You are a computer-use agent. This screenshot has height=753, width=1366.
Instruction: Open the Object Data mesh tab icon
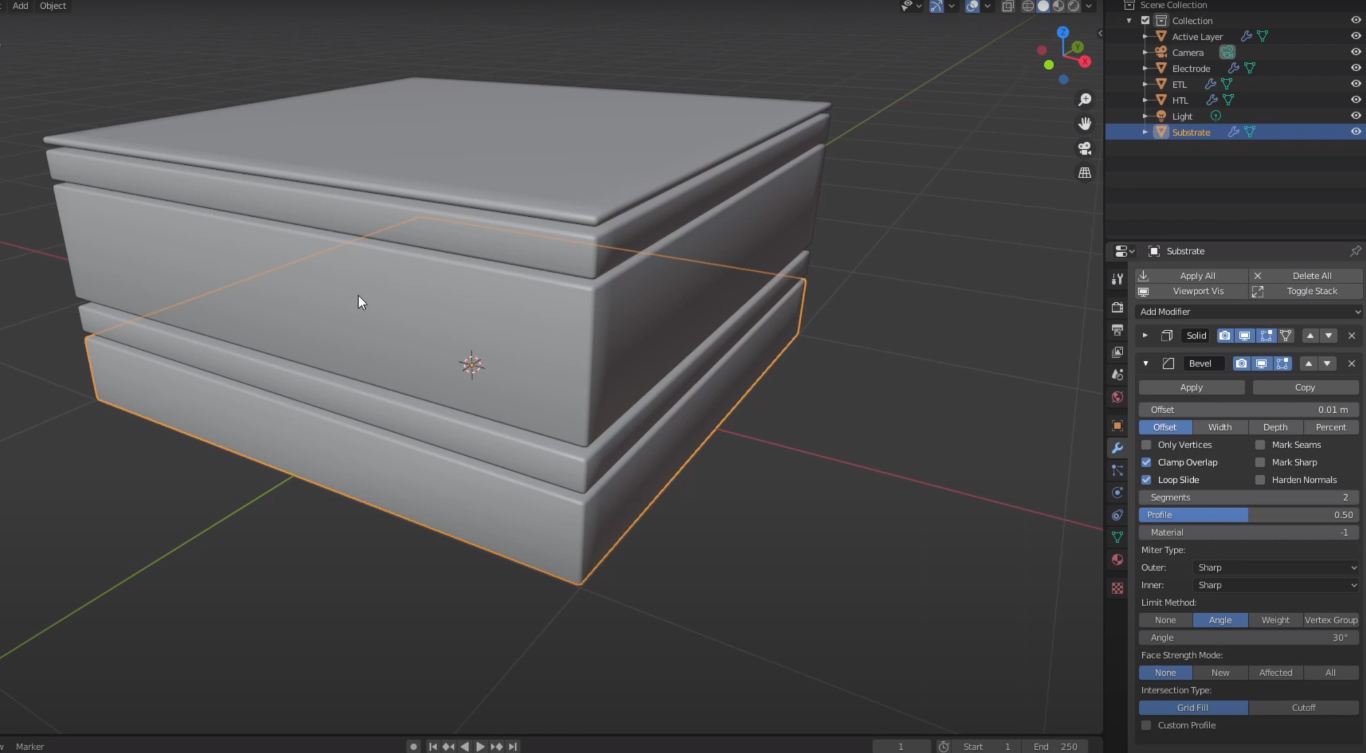(x=1118, y=538)
